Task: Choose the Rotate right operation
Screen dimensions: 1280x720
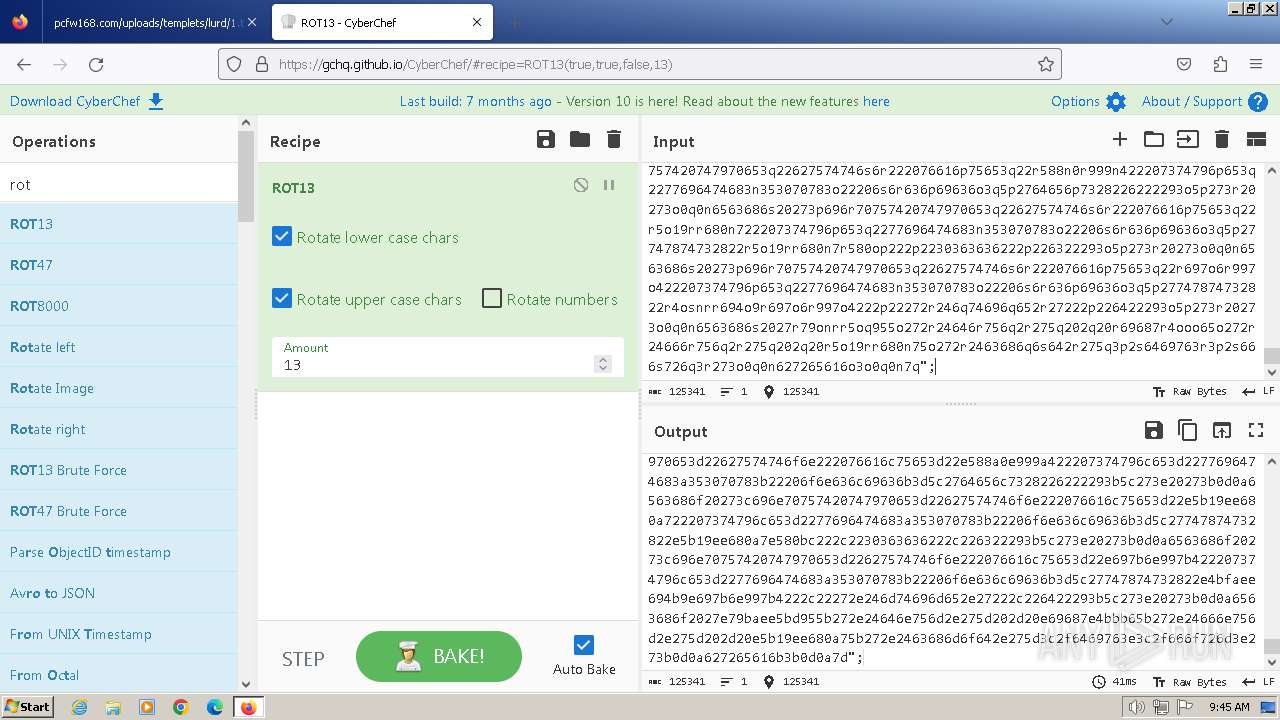Action: tap(119, 429)
